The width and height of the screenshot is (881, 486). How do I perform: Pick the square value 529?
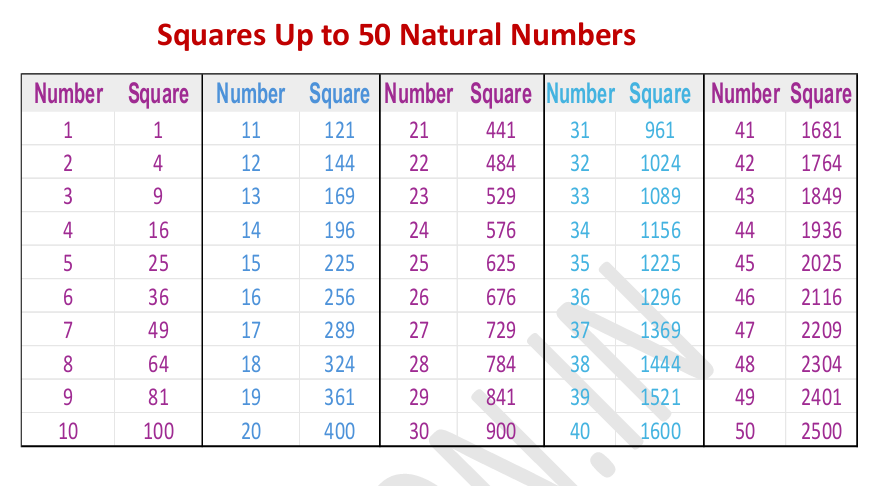(x=501, y=197)
